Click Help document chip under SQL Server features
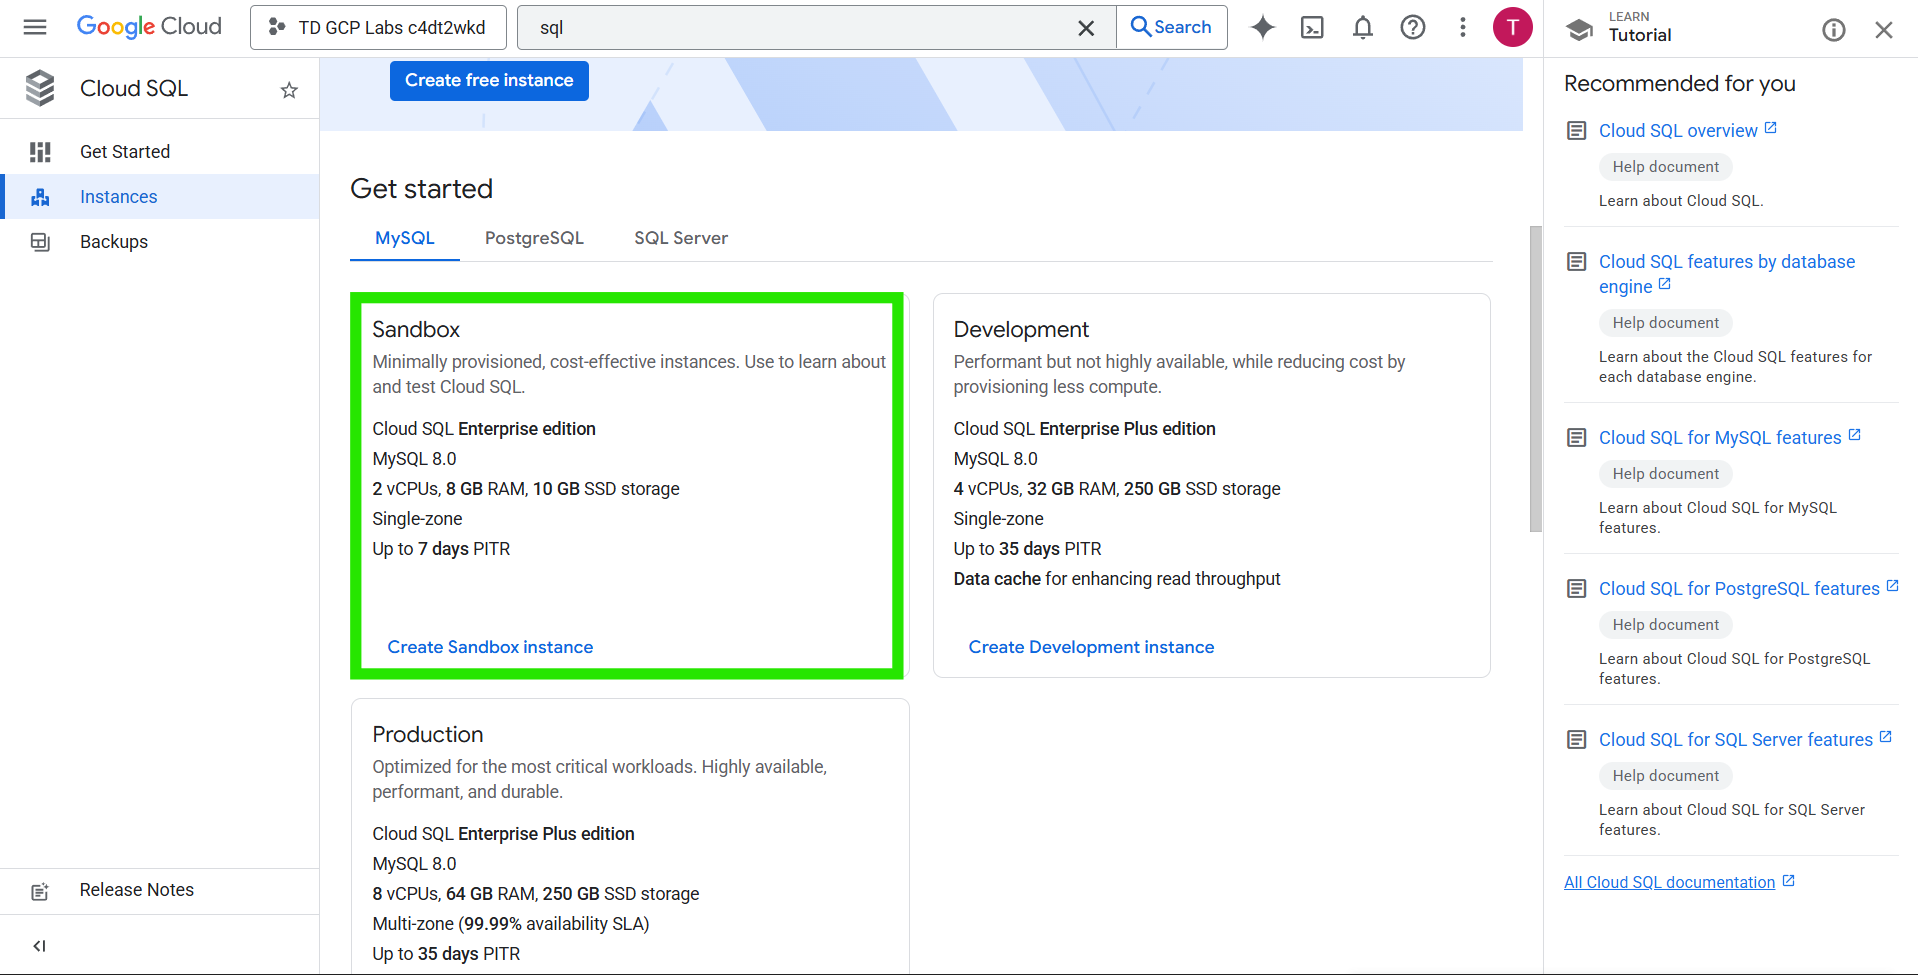The width and height of the screenshot is (1918, 975). 1666,776
